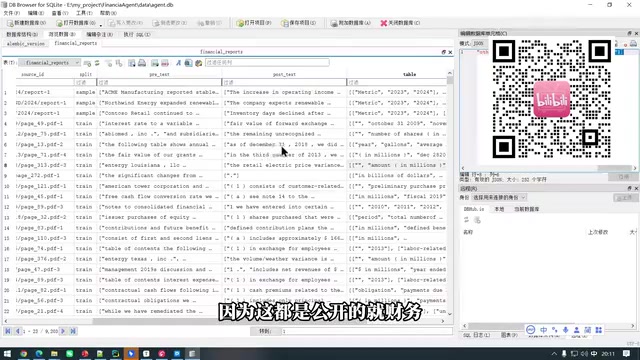Switch to the Database Structure (数据库结构) tab

[x=22, y=34]
